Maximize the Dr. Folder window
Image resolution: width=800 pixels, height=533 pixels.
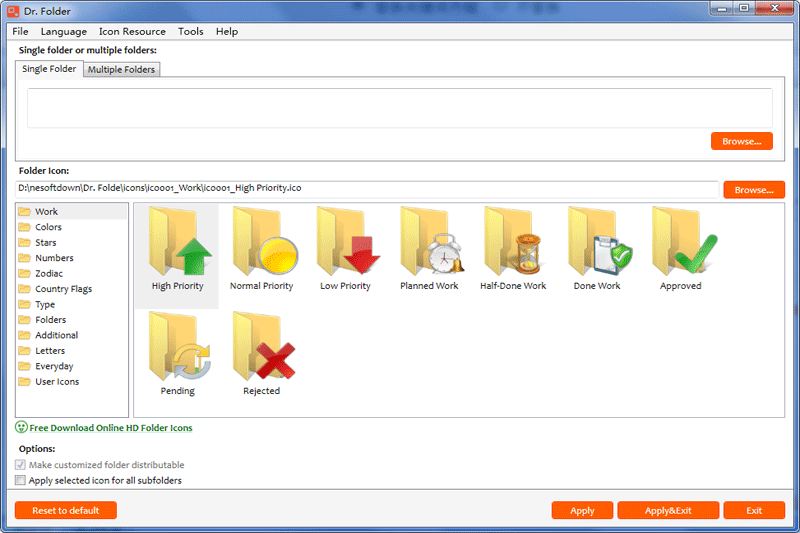pos(744,8)
